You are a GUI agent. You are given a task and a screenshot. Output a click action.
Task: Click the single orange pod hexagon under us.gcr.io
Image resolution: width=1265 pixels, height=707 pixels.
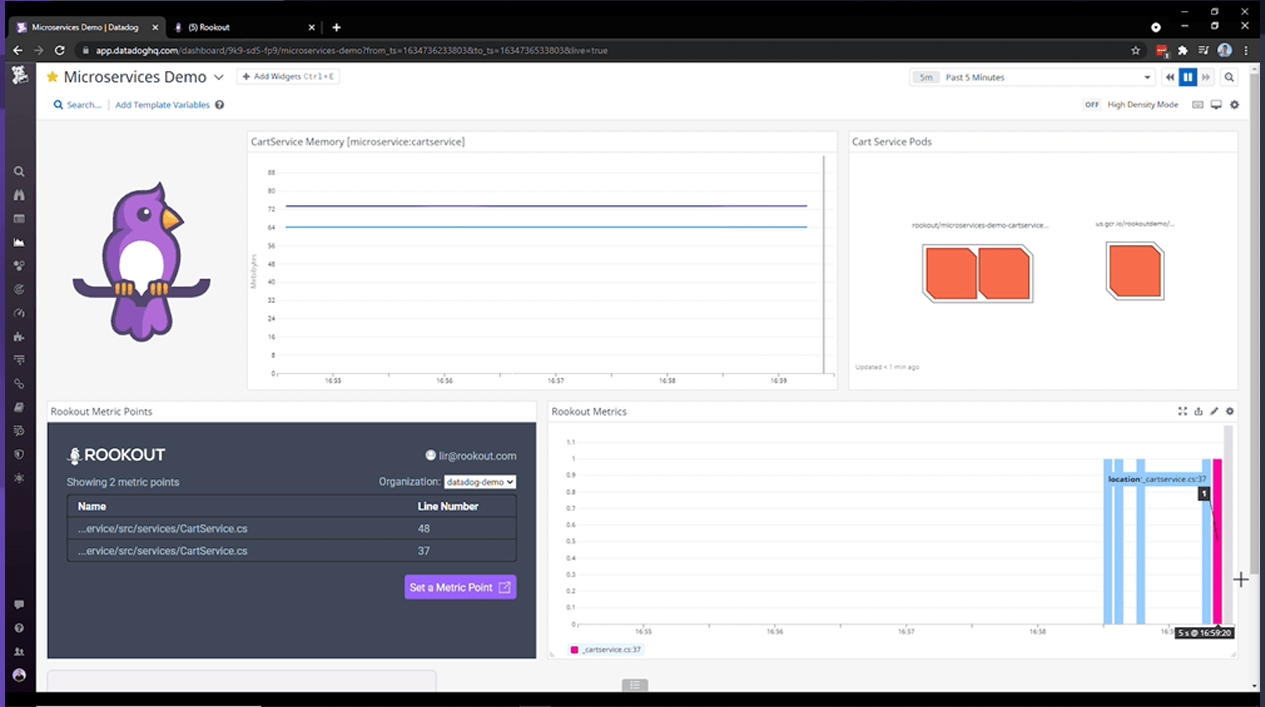[x=1135, y=270]
